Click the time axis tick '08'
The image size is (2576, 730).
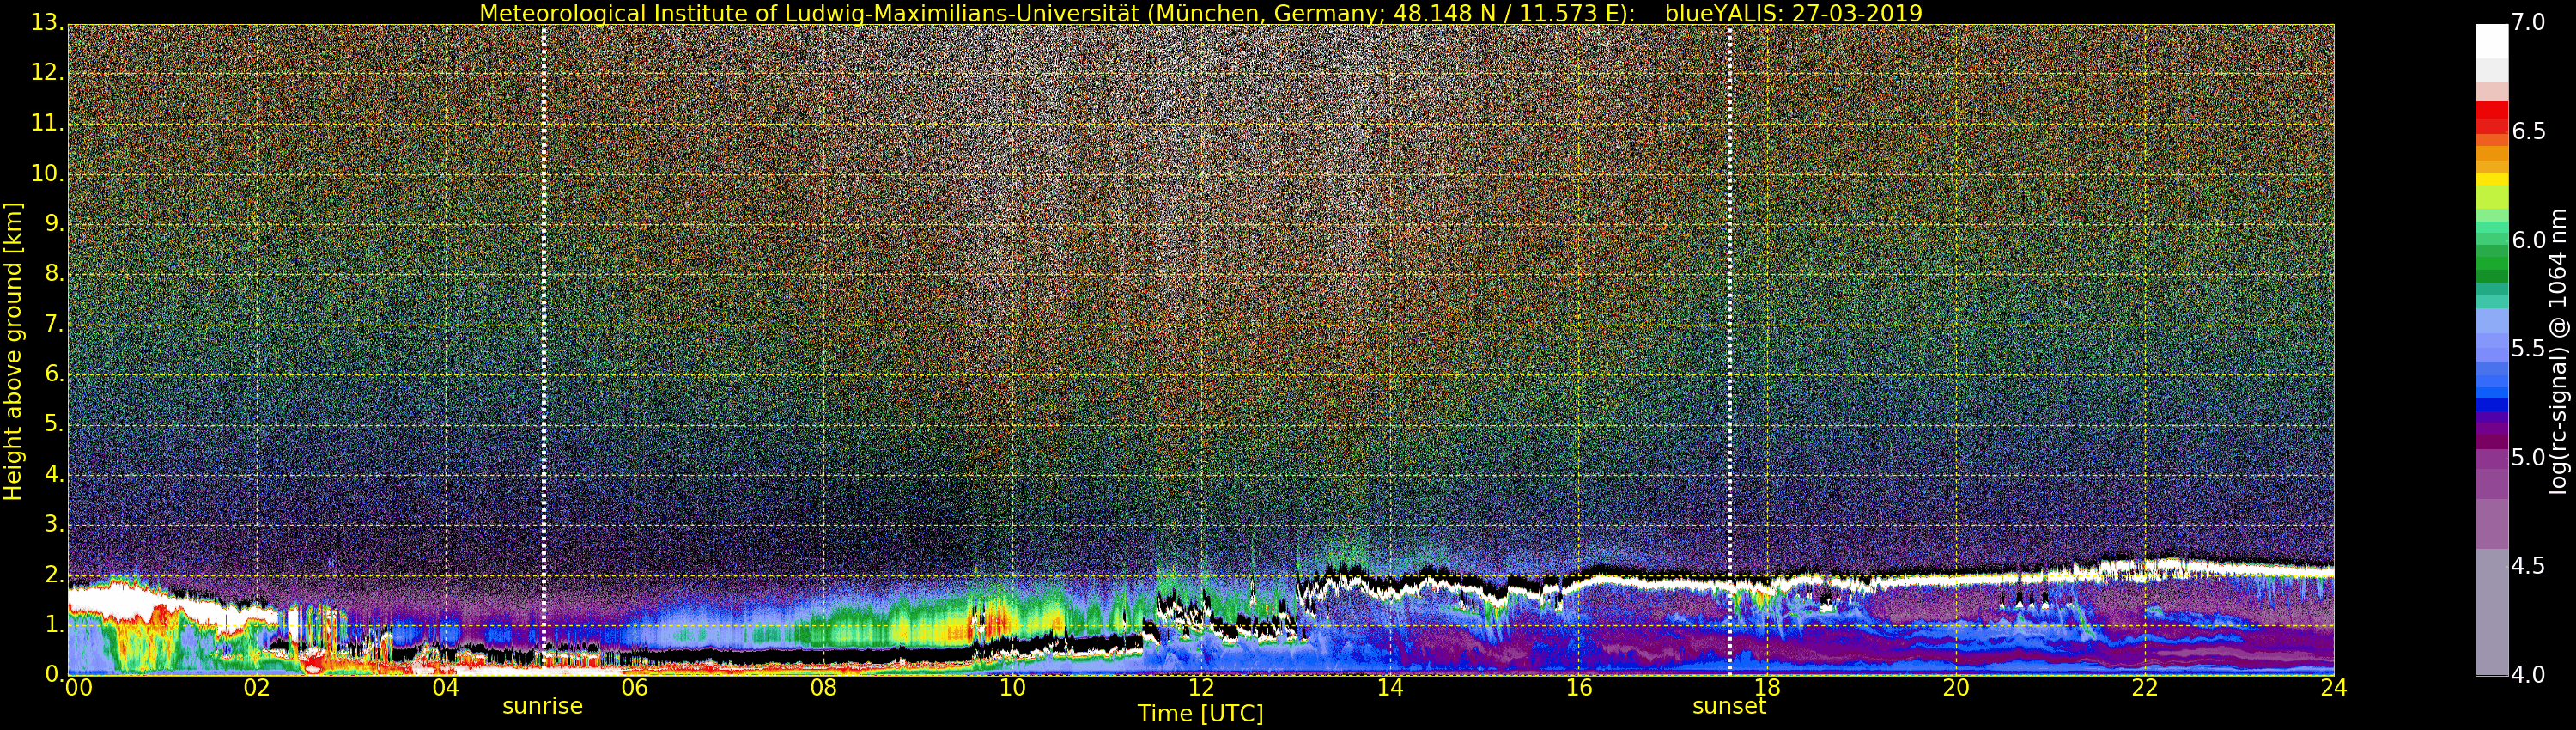(x=824, y=688)
